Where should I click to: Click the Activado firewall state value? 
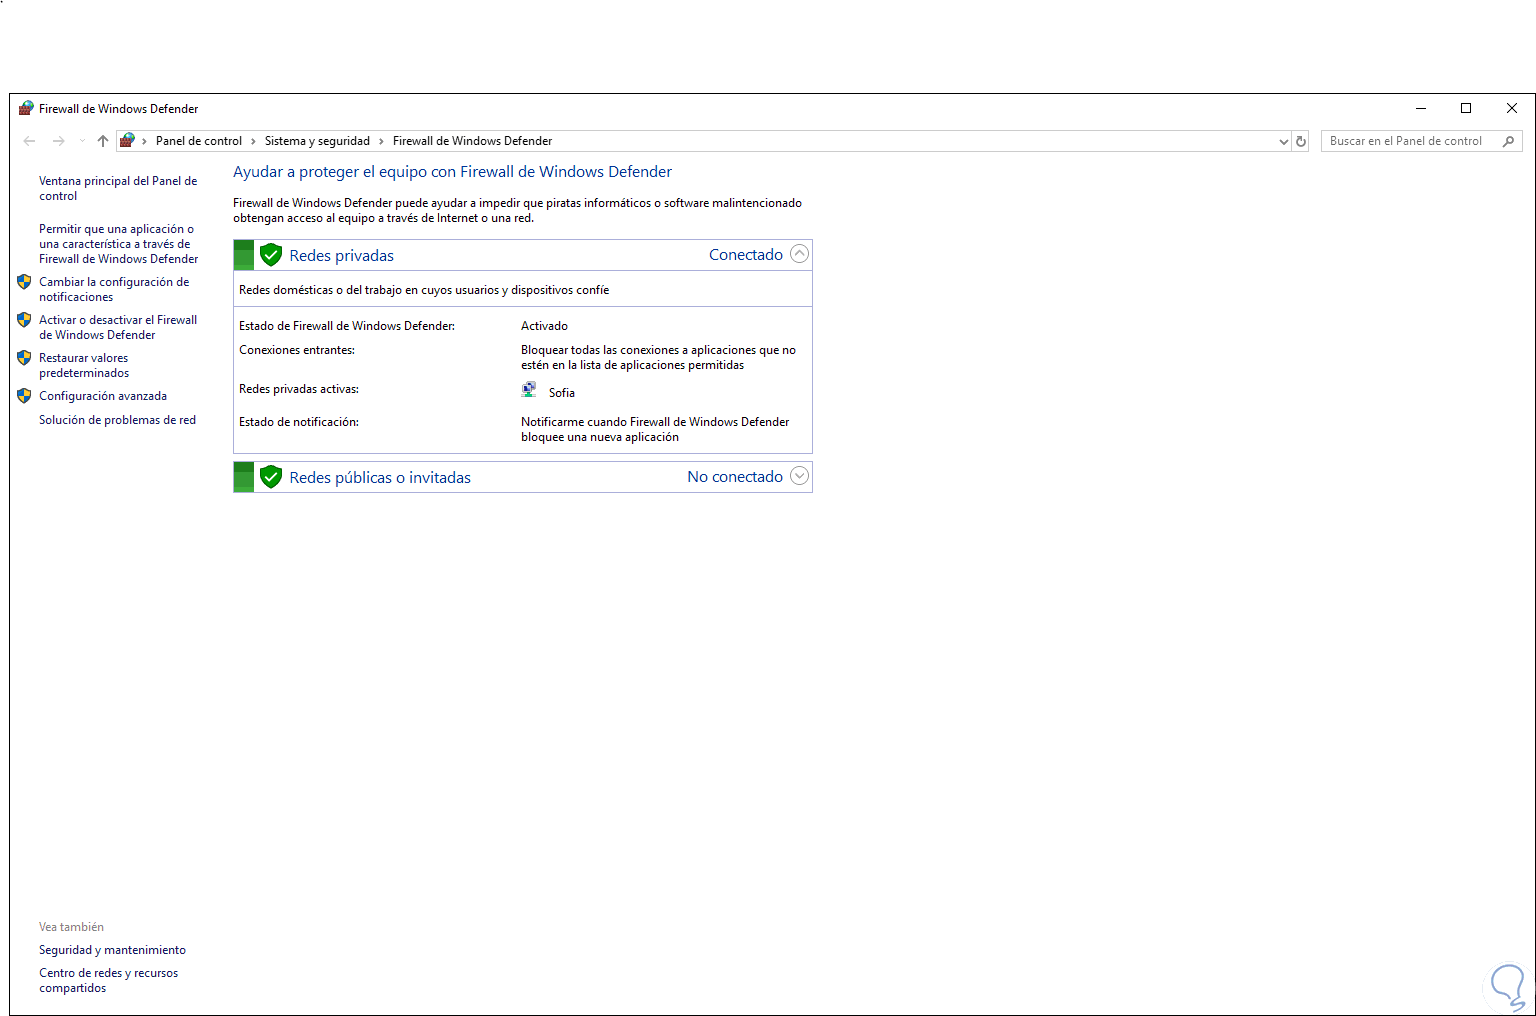544,326
